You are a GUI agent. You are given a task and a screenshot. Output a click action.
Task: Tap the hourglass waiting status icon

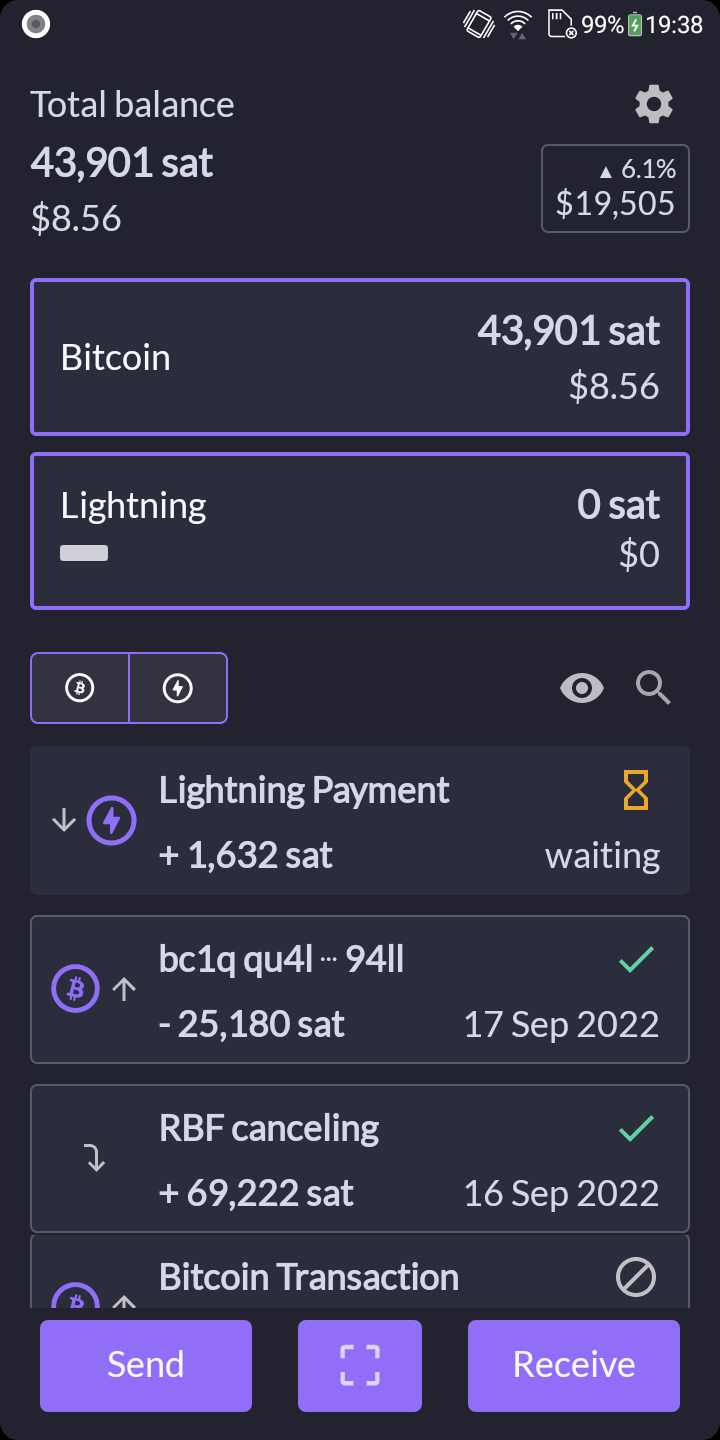pyautogui.click(x=636, y=791)
